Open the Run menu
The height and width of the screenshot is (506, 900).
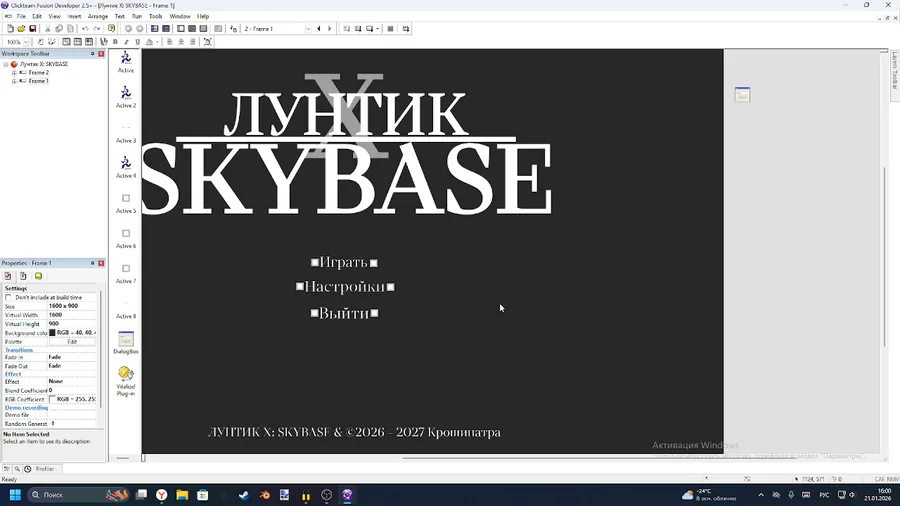click(137, 16)
